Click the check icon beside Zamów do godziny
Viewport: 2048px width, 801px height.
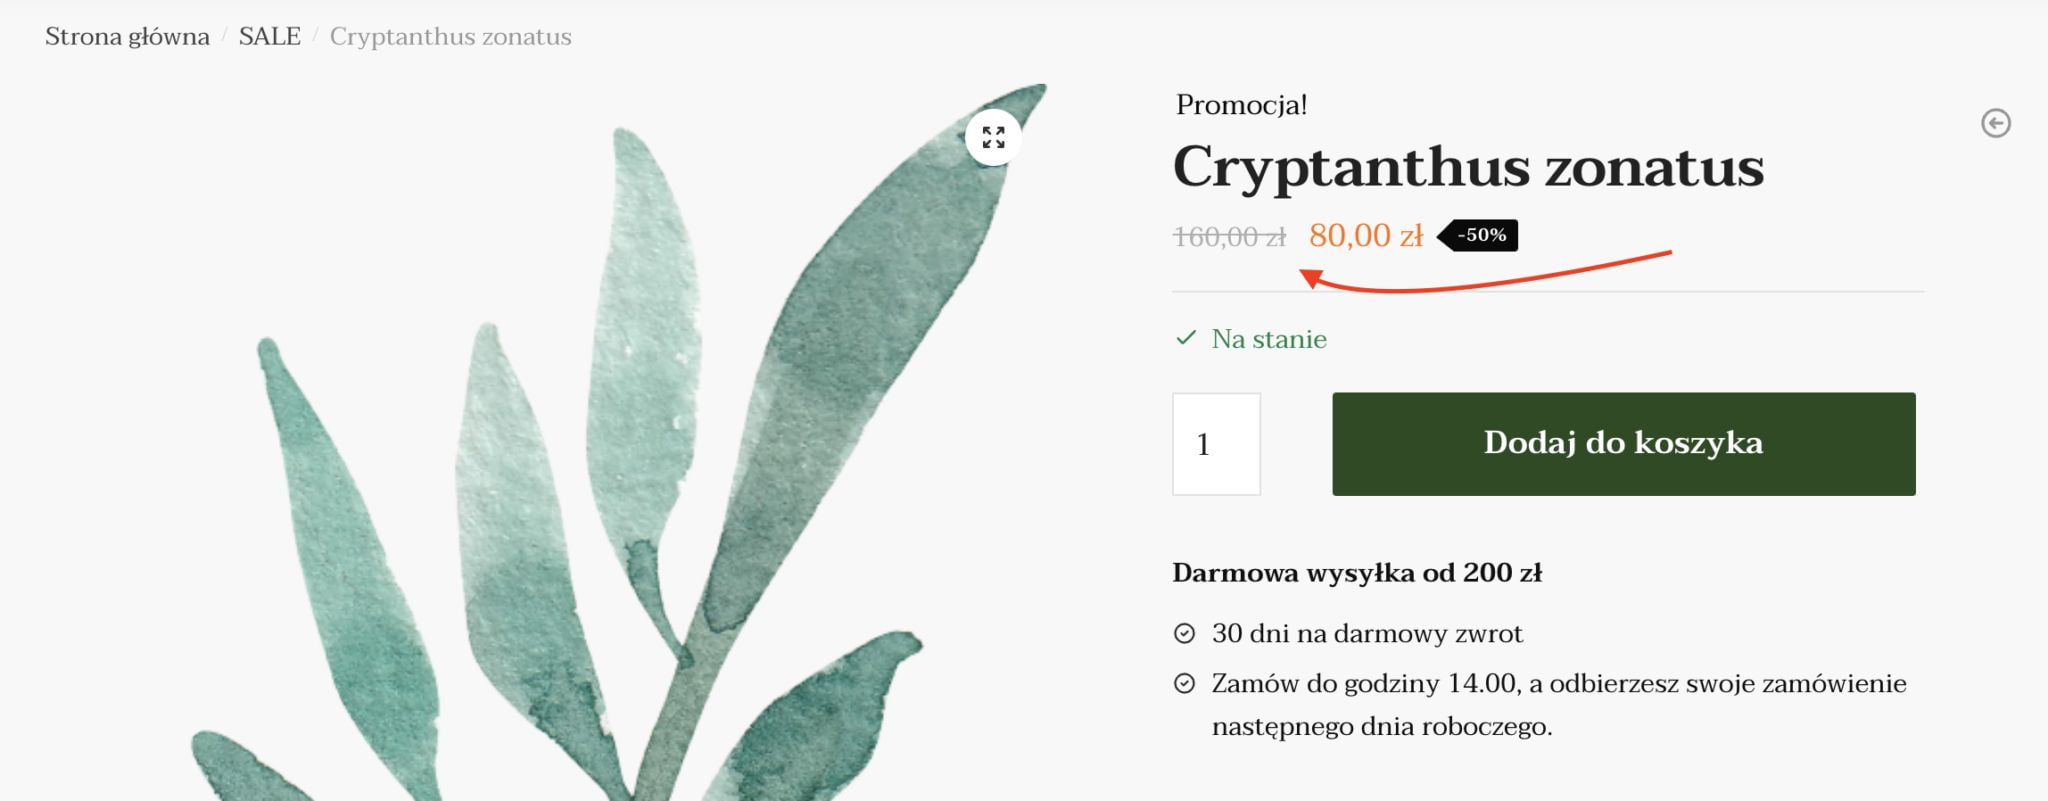click(1184, 683)
